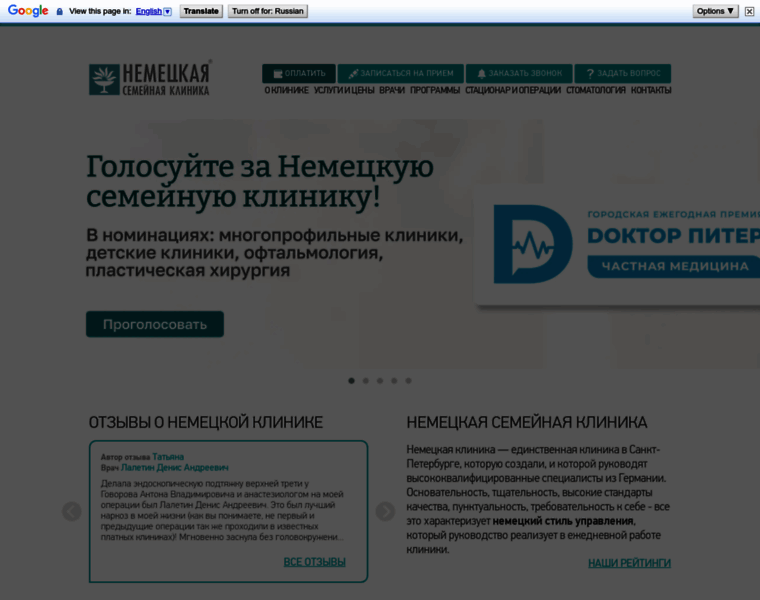Open the О клинике menu
Viewport: 760px width, 600px height.
[286, 90]
